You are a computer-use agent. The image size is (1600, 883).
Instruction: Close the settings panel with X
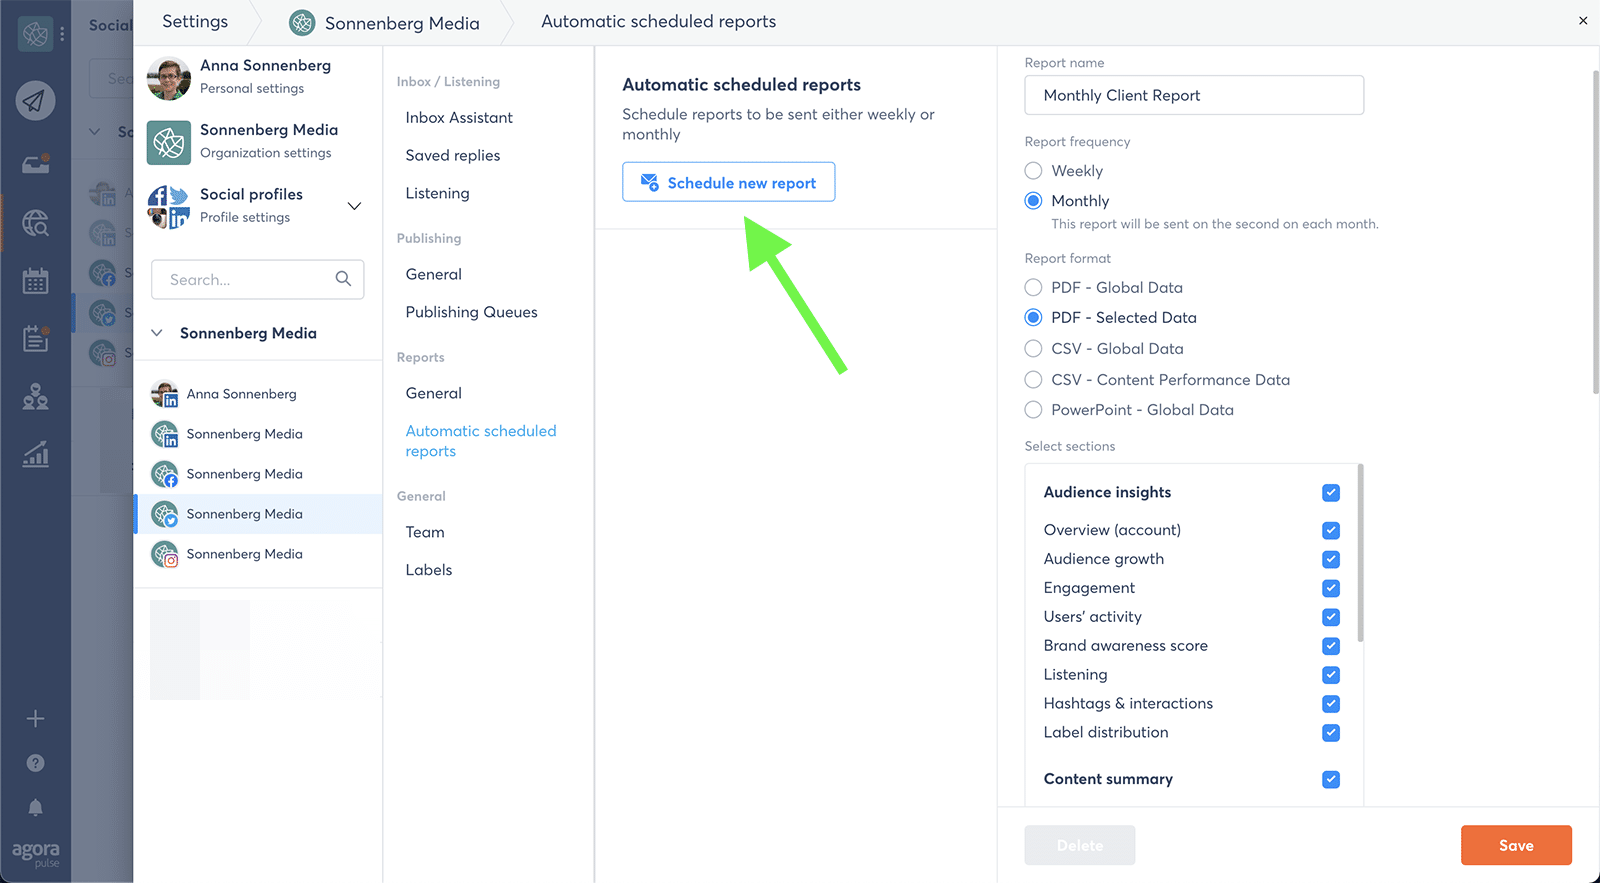tap(1583, 20)
